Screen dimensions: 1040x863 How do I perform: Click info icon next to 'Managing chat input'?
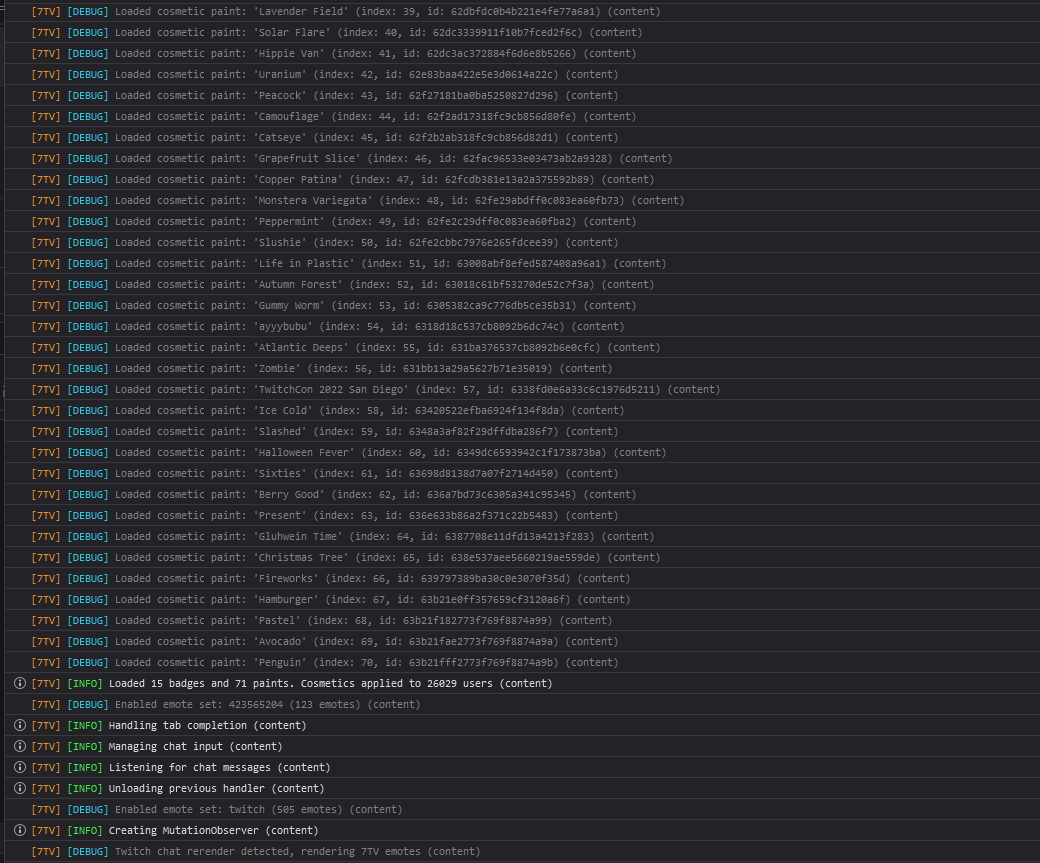[20, 746]
